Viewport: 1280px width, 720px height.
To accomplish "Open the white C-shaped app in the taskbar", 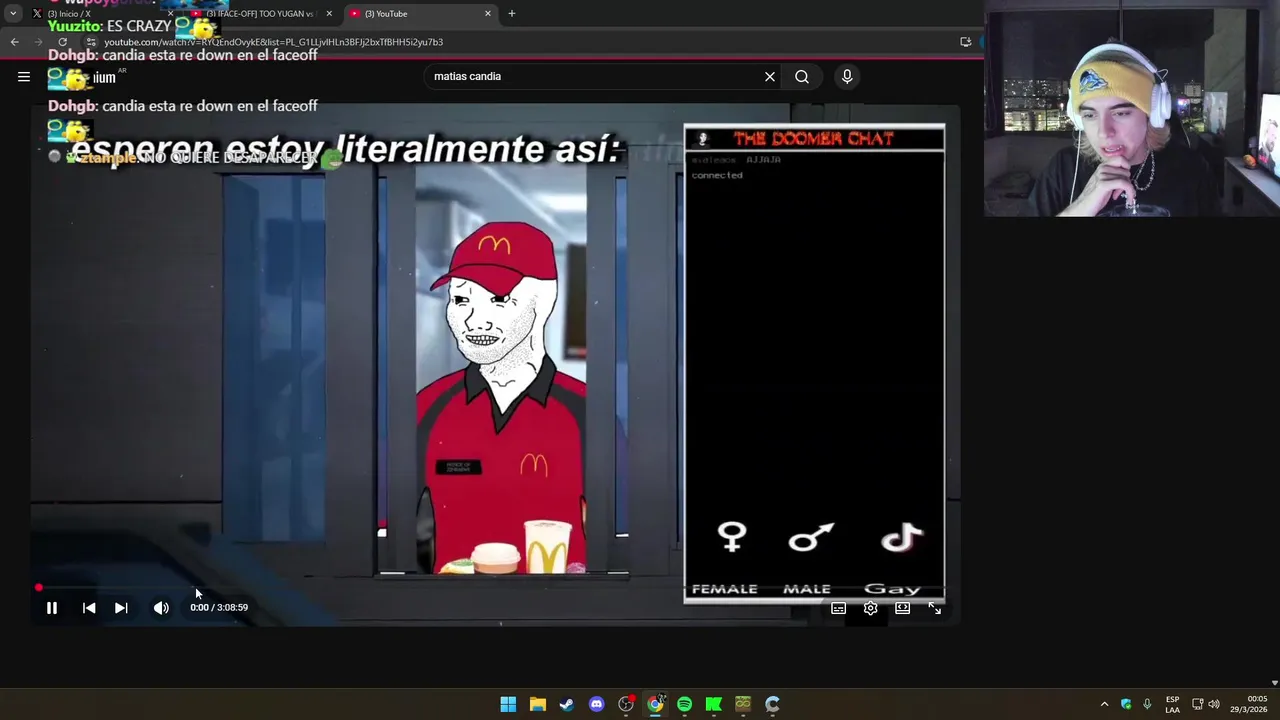I will (x=772, y=704).
